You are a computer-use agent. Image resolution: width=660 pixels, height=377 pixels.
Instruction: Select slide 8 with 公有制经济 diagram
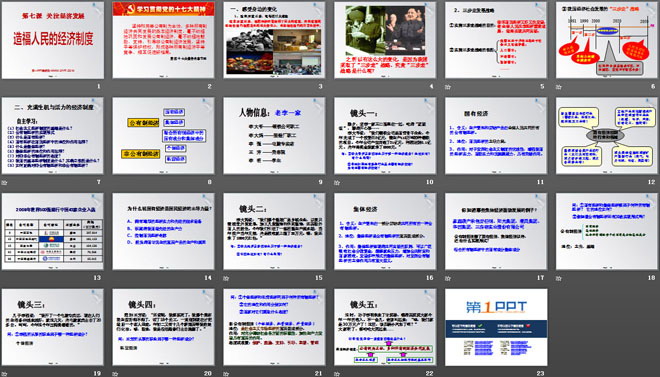pyautogui.click(x=163, y=135)
